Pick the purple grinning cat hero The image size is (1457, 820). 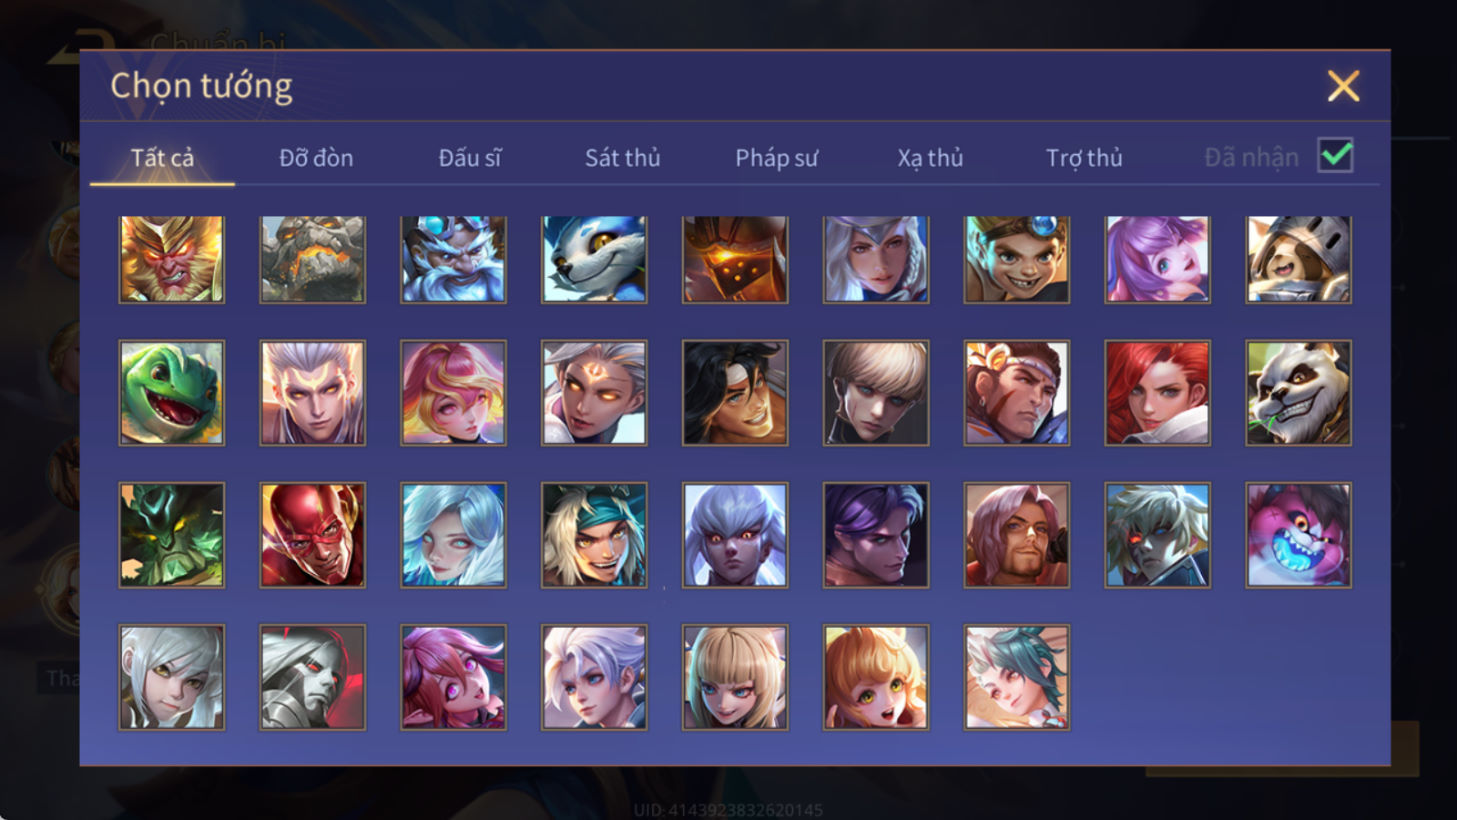1298,535
